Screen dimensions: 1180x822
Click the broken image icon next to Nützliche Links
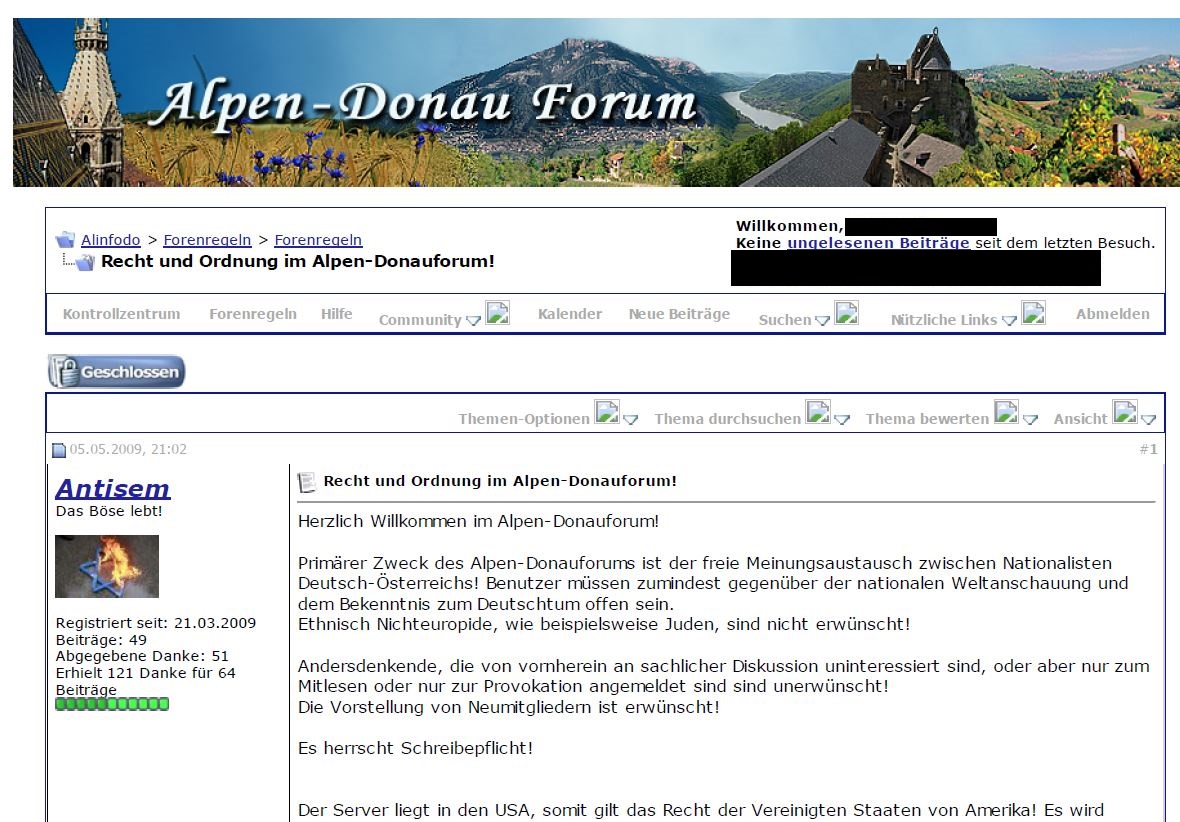pyautogui.click(x=1033, y=312)
